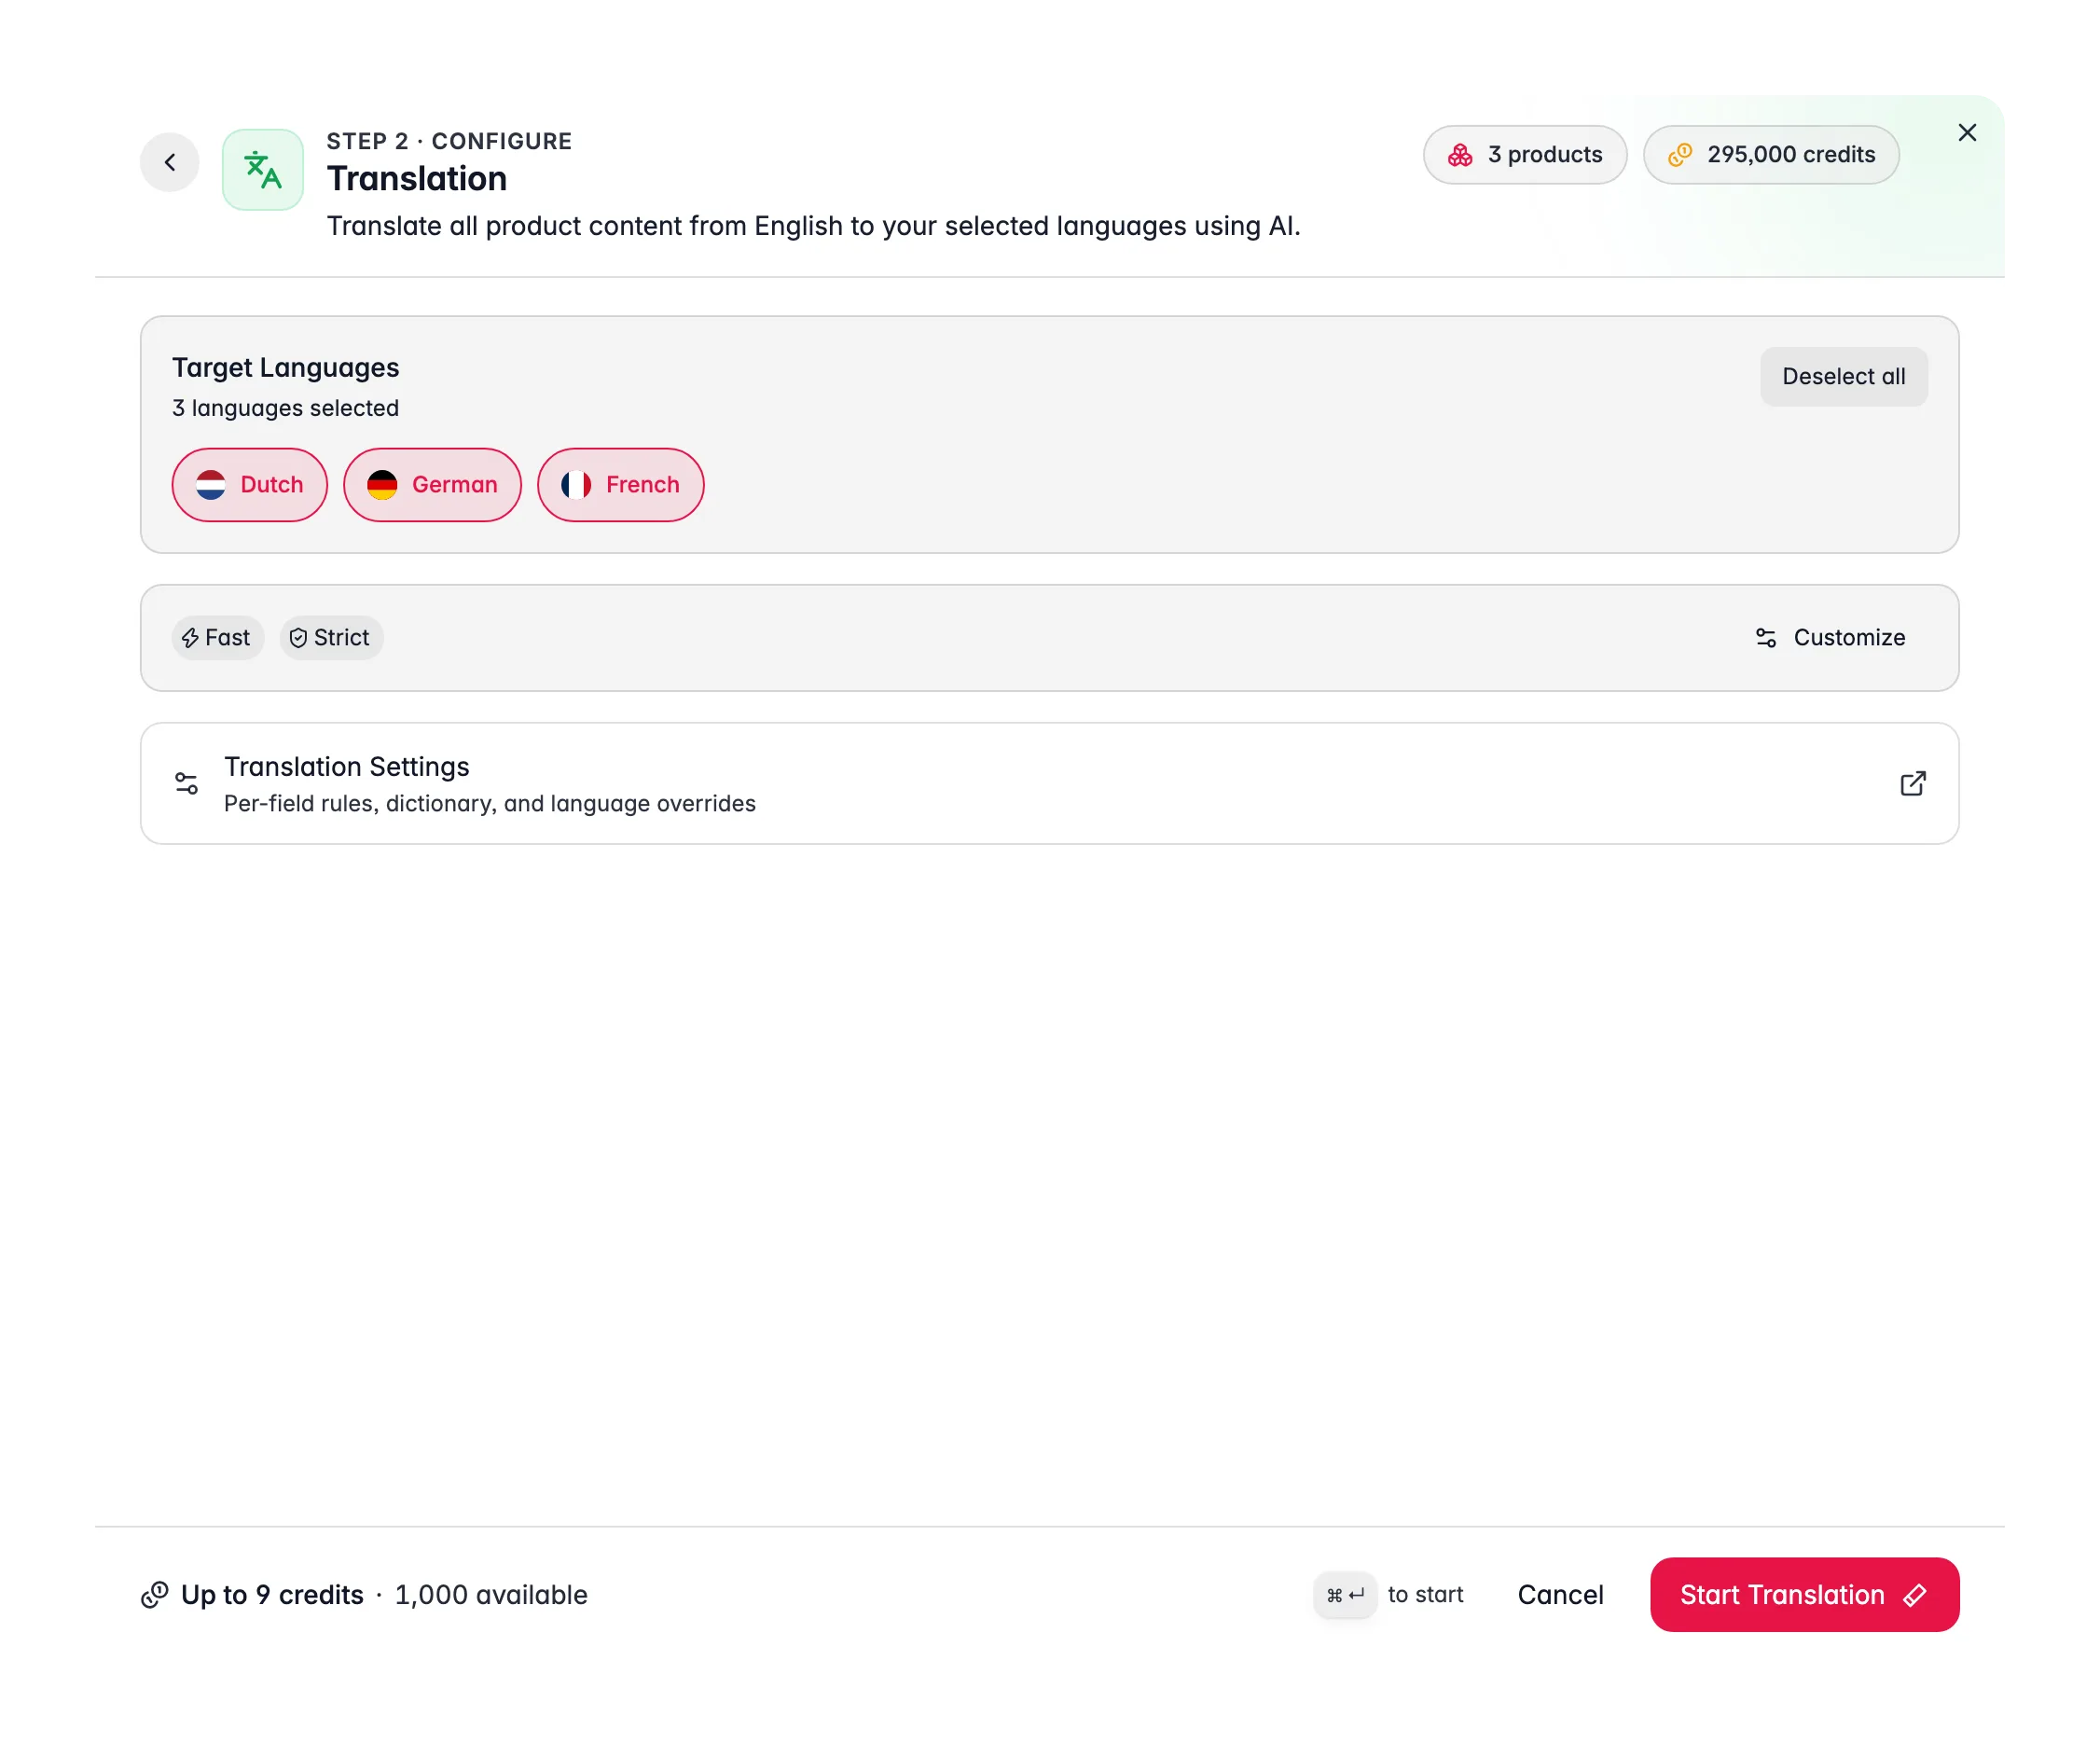Click the 295,000 credits badge

pyautogui.click(x=1770, y=155)
